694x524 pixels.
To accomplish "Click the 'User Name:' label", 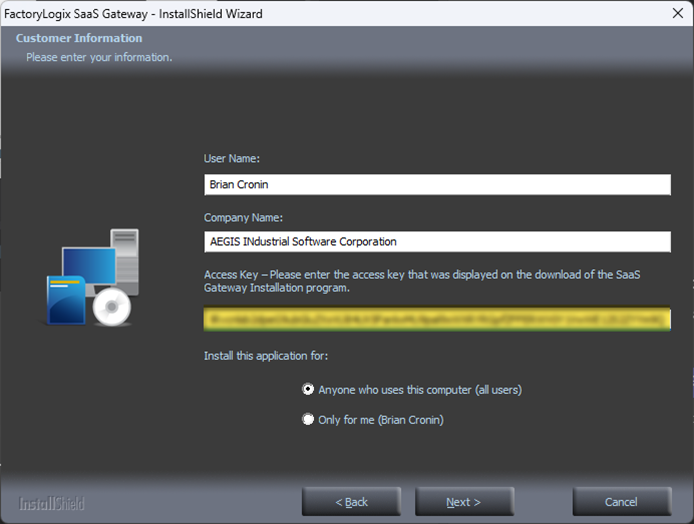I will 231,158.
